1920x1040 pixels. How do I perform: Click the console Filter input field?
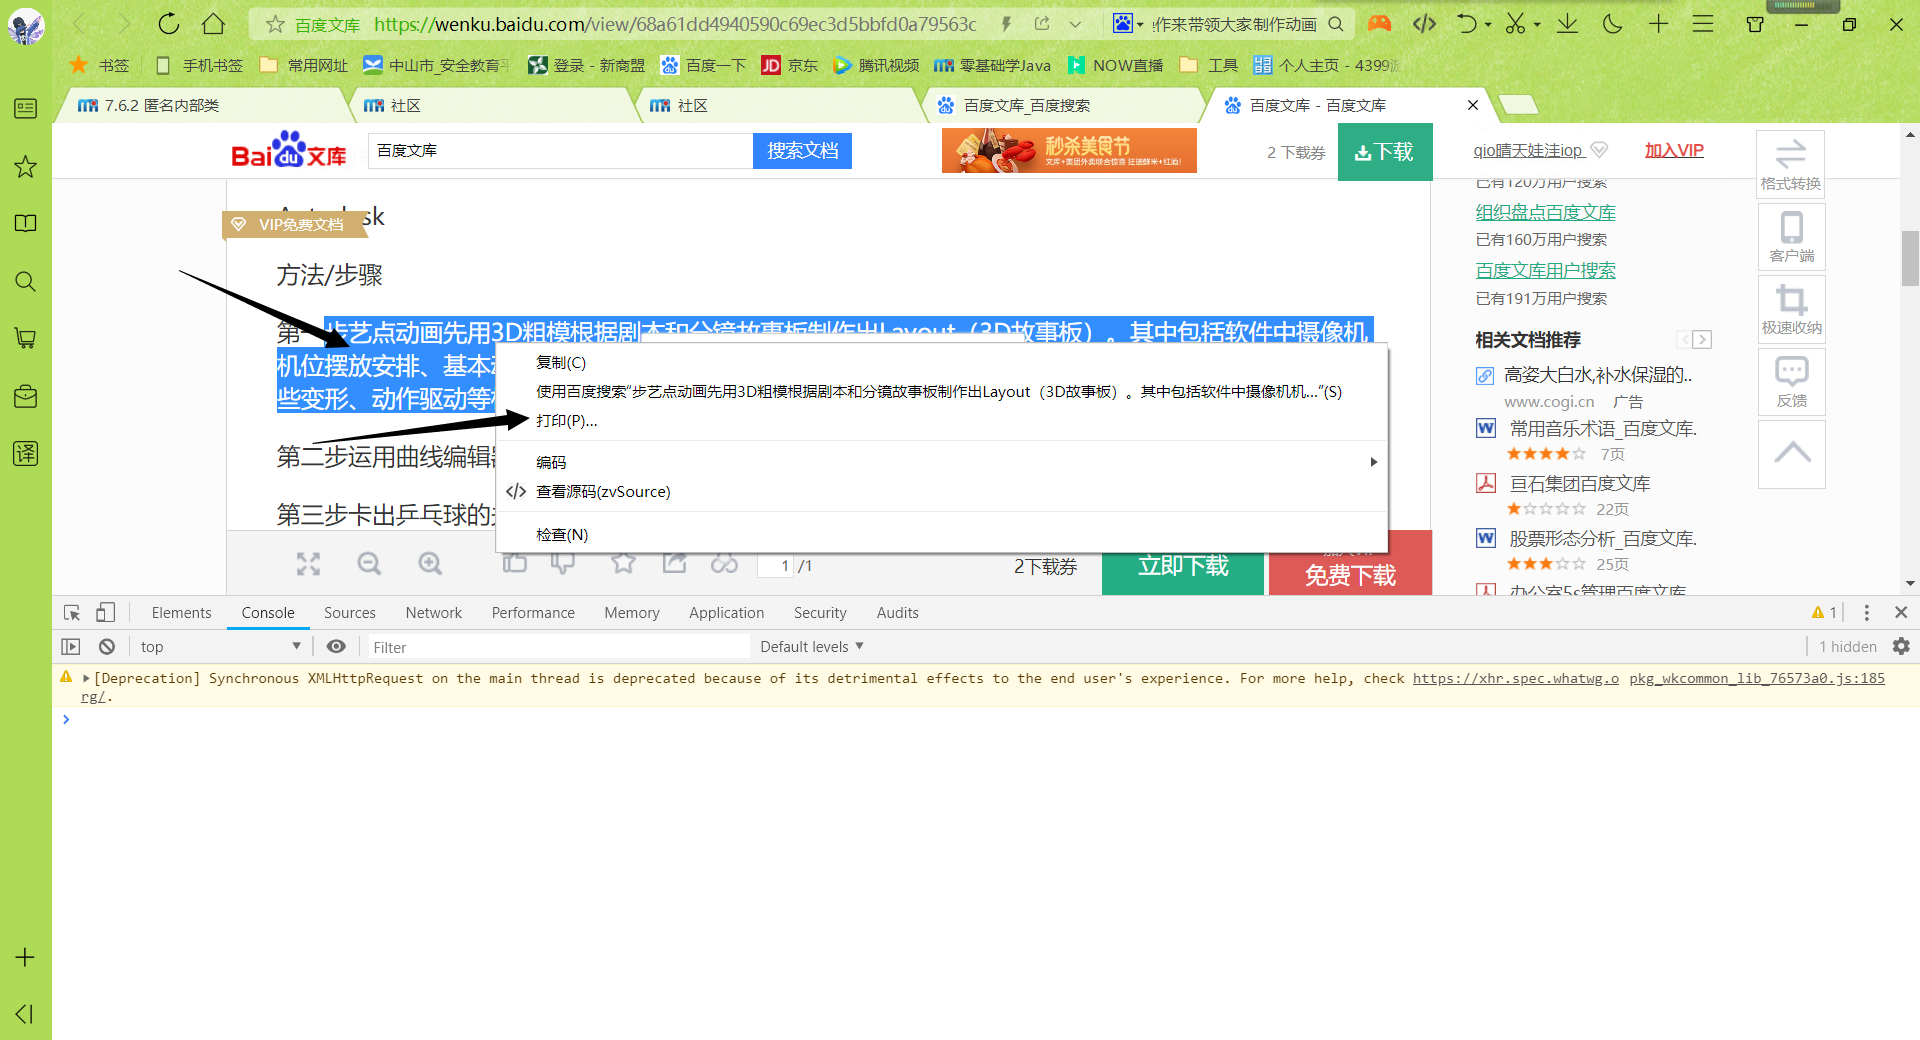coord(559,647)
